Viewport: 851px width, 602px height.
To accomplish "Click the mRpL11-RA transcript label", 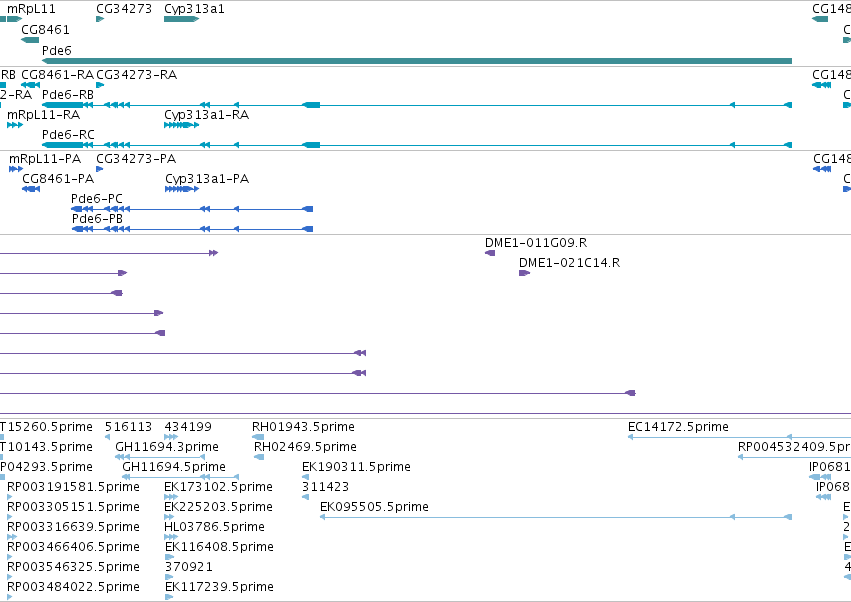I will click(43, 115).
